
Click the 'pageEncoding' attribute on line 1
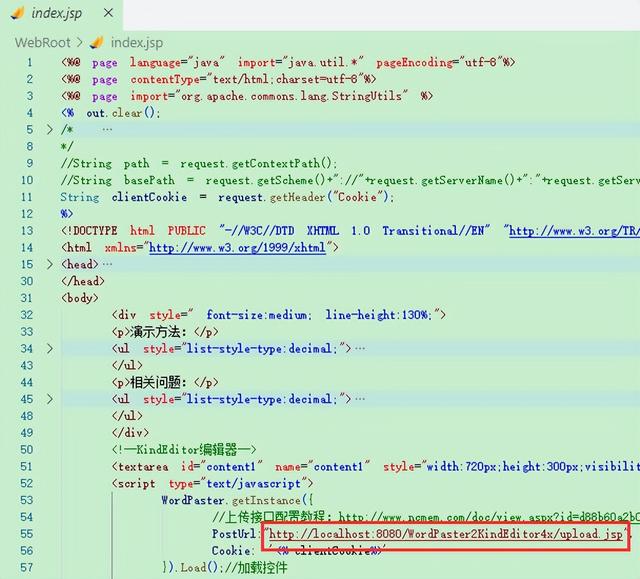tap(415, 62)
